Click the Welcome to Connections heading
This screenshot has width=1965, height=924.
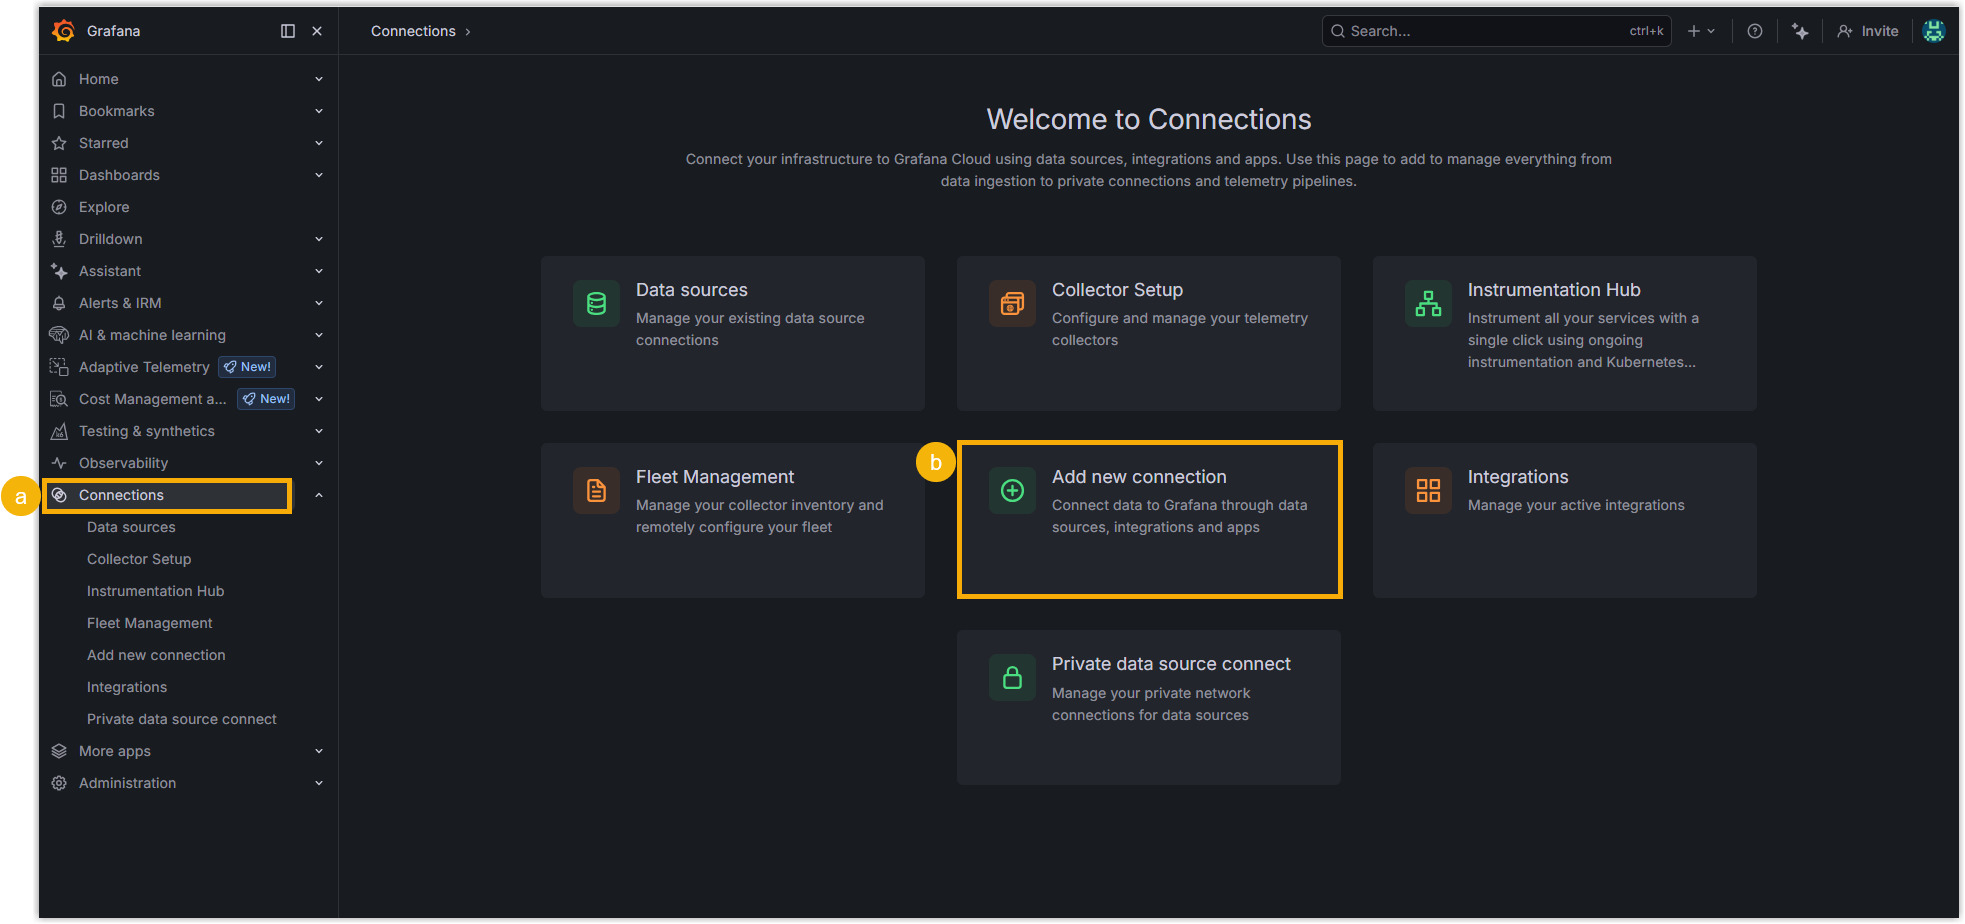coord(1149,119)
